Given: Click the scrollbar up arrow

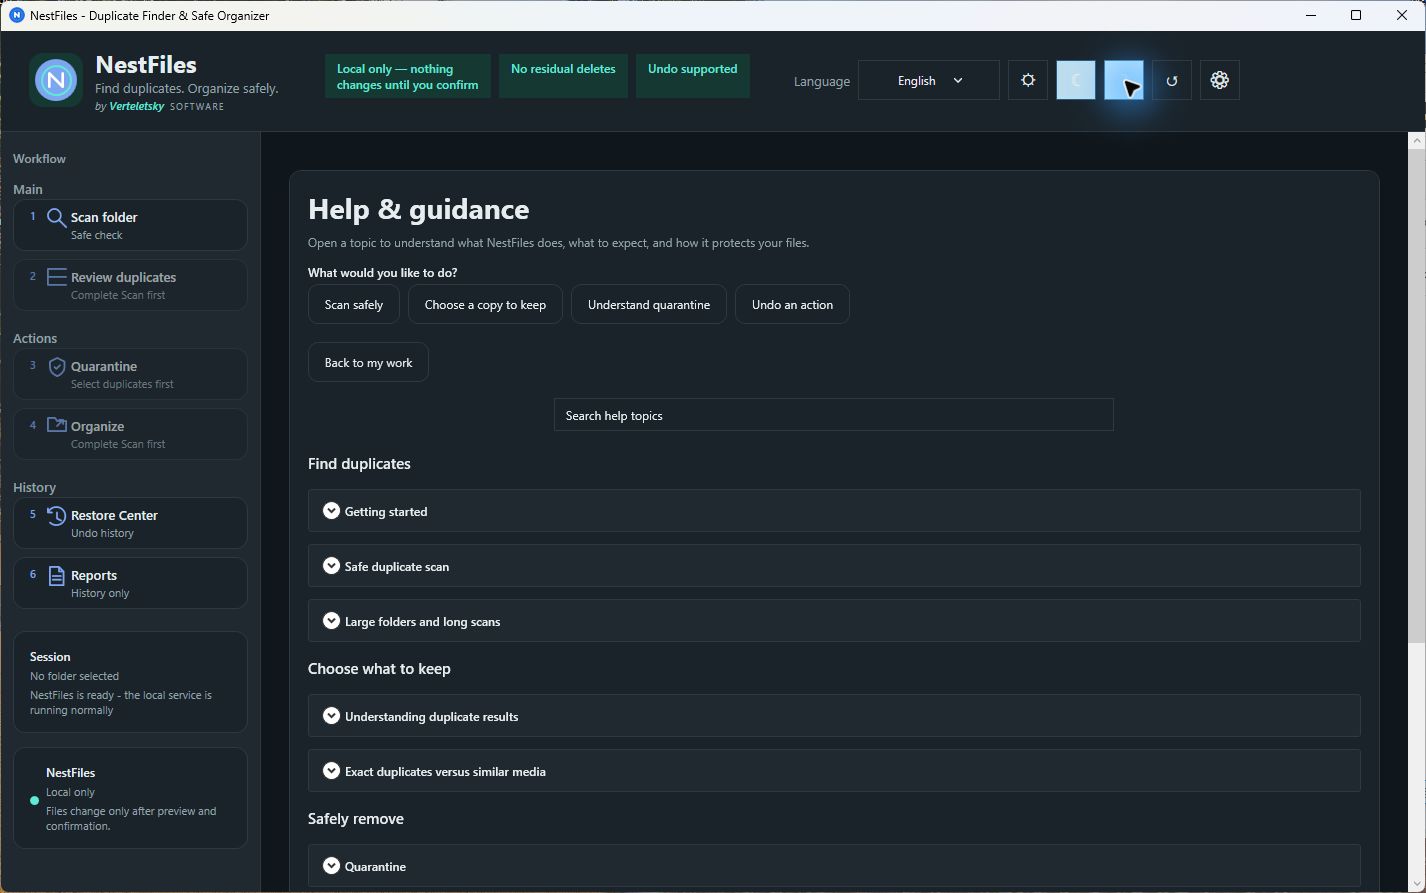Looking at the screenshot, I should (1417, 141).
